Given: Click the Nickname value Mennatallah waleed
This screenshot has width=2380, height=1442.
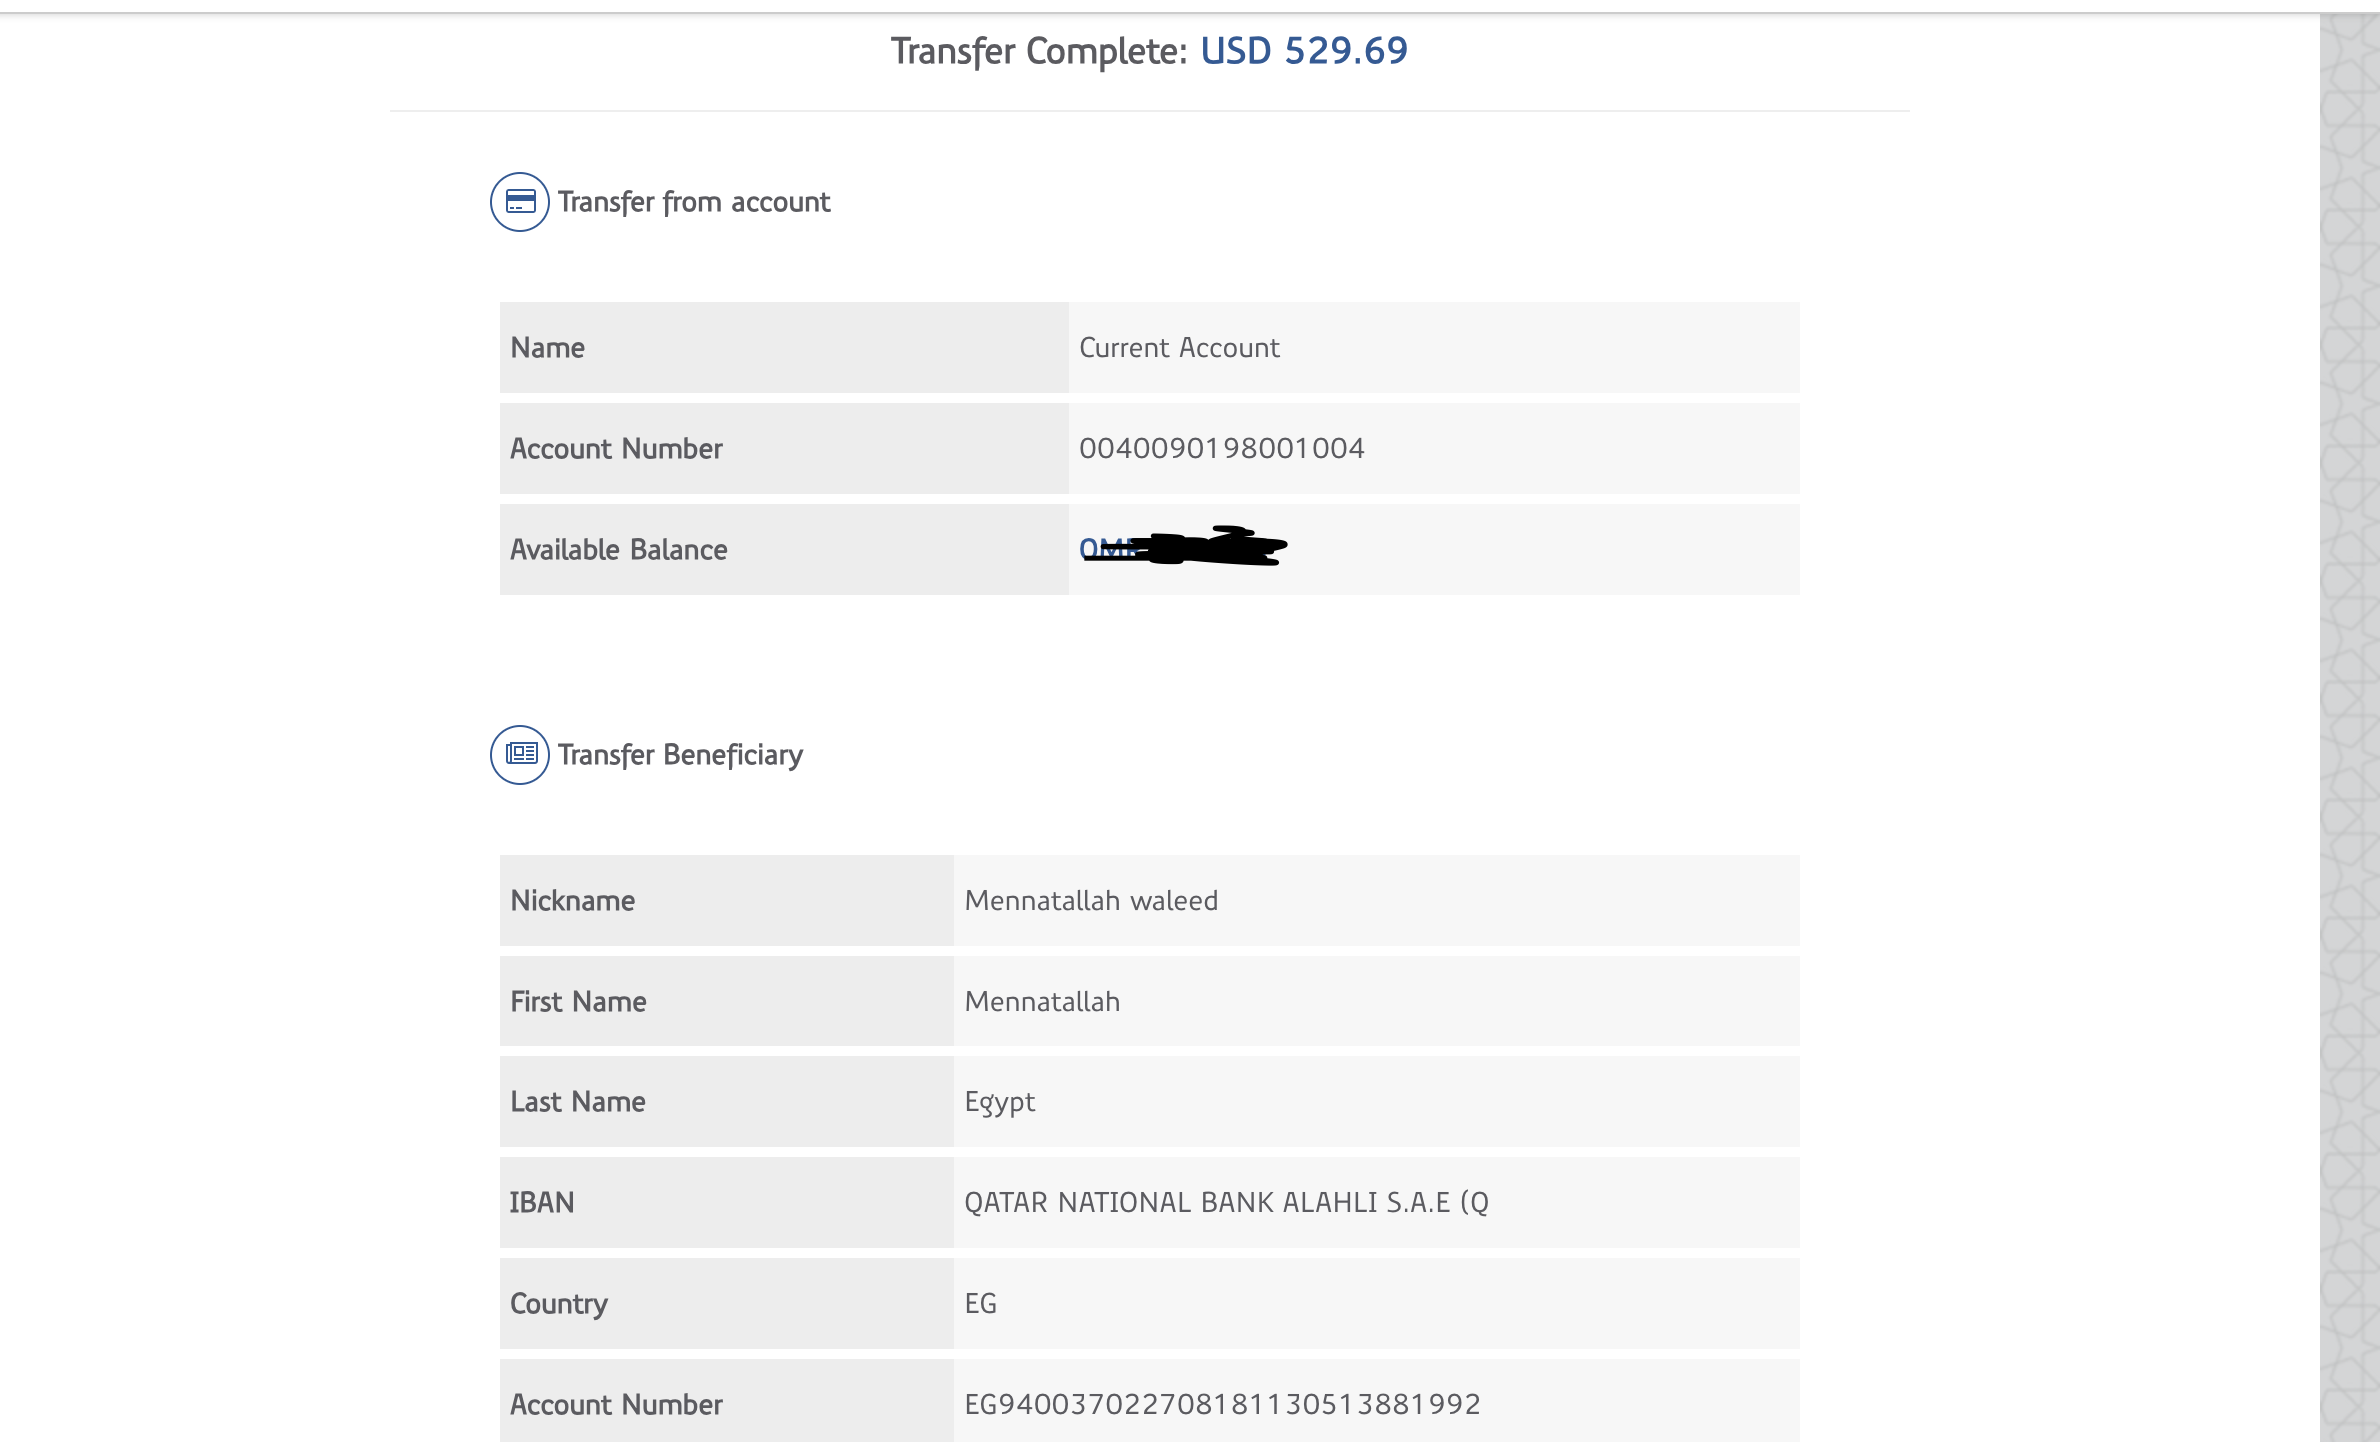Looking at the screenshot, I should [x=1091, y=901].
